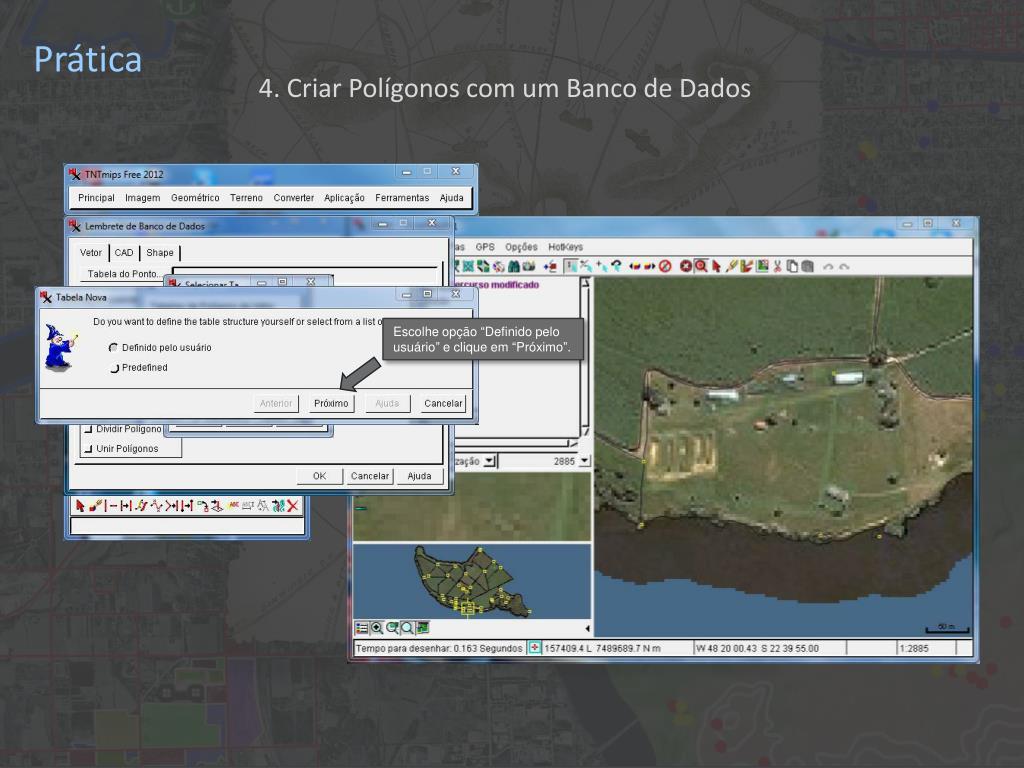Click the scissors cut icon in the view toolbar
The image size is (1024, 768).
pos(777,266)
